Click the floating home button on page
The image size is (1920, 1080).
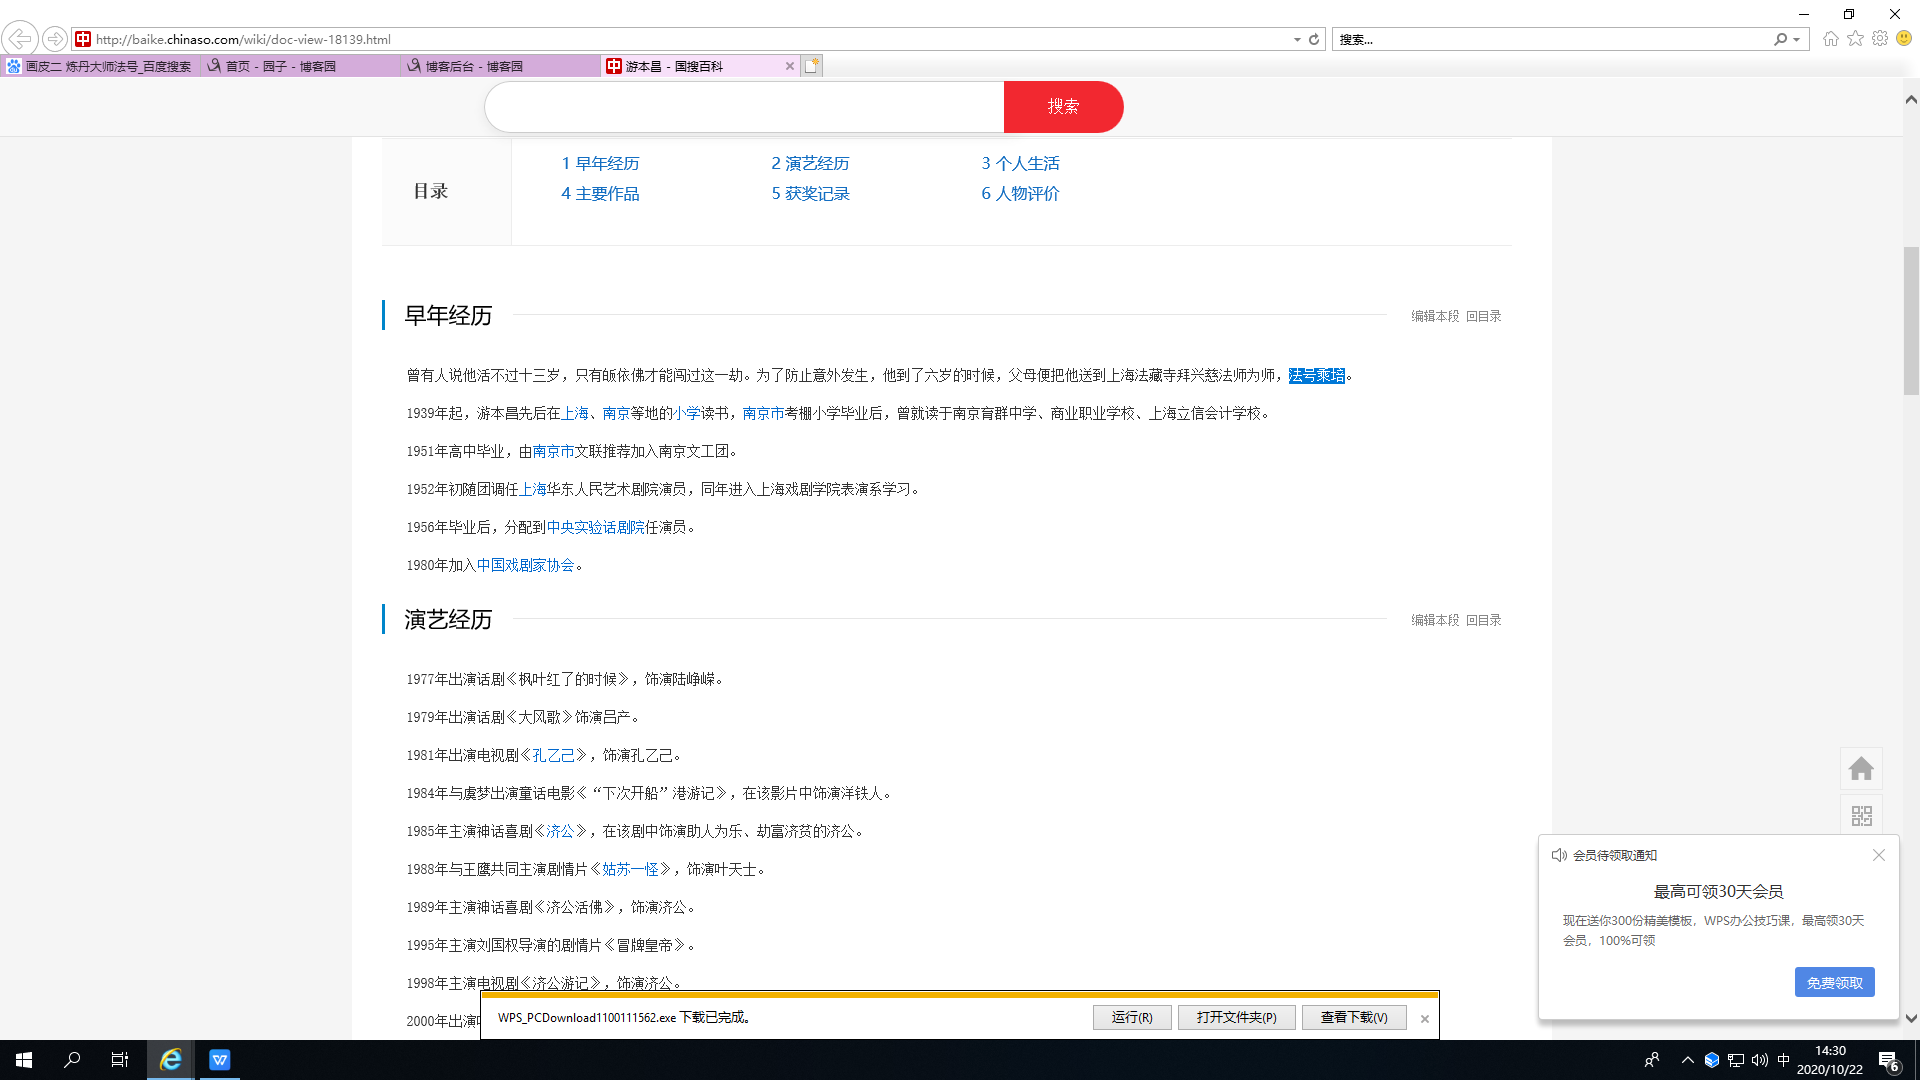(x=1861, y=769)
